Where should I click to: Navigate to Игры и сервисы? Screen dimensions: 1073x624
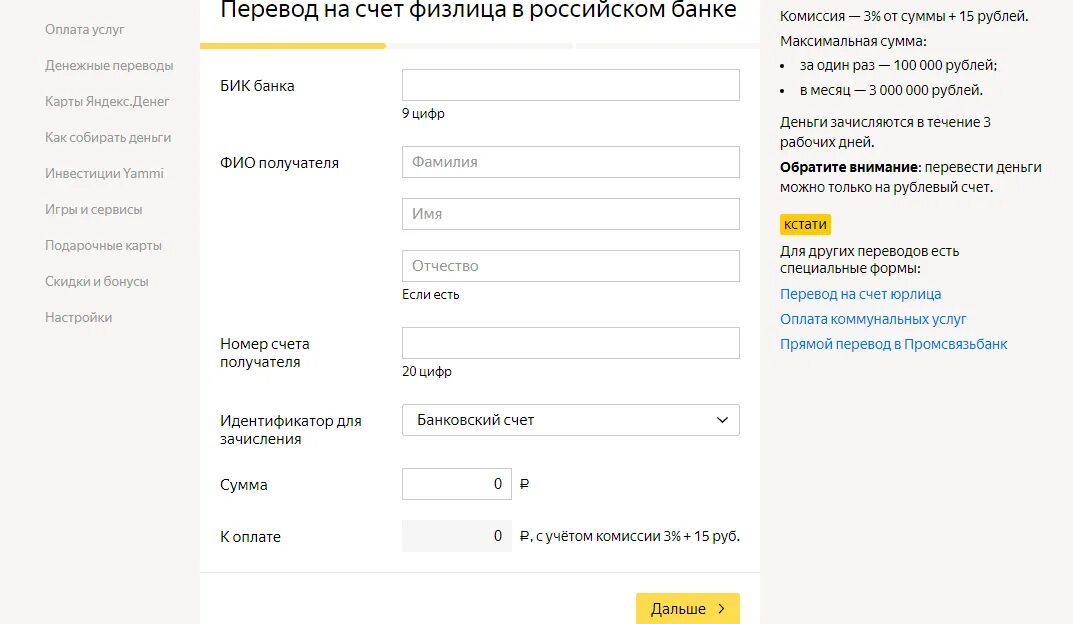94,210
